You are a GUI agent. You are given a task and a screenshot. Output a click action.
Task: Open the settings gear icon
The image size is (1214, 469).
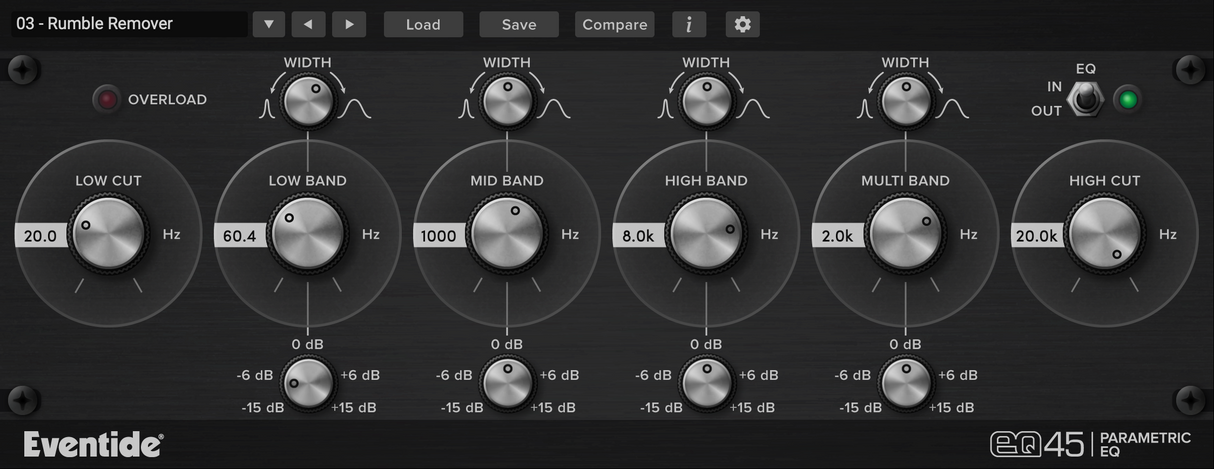pyautogui.click(x=742, y=24)
